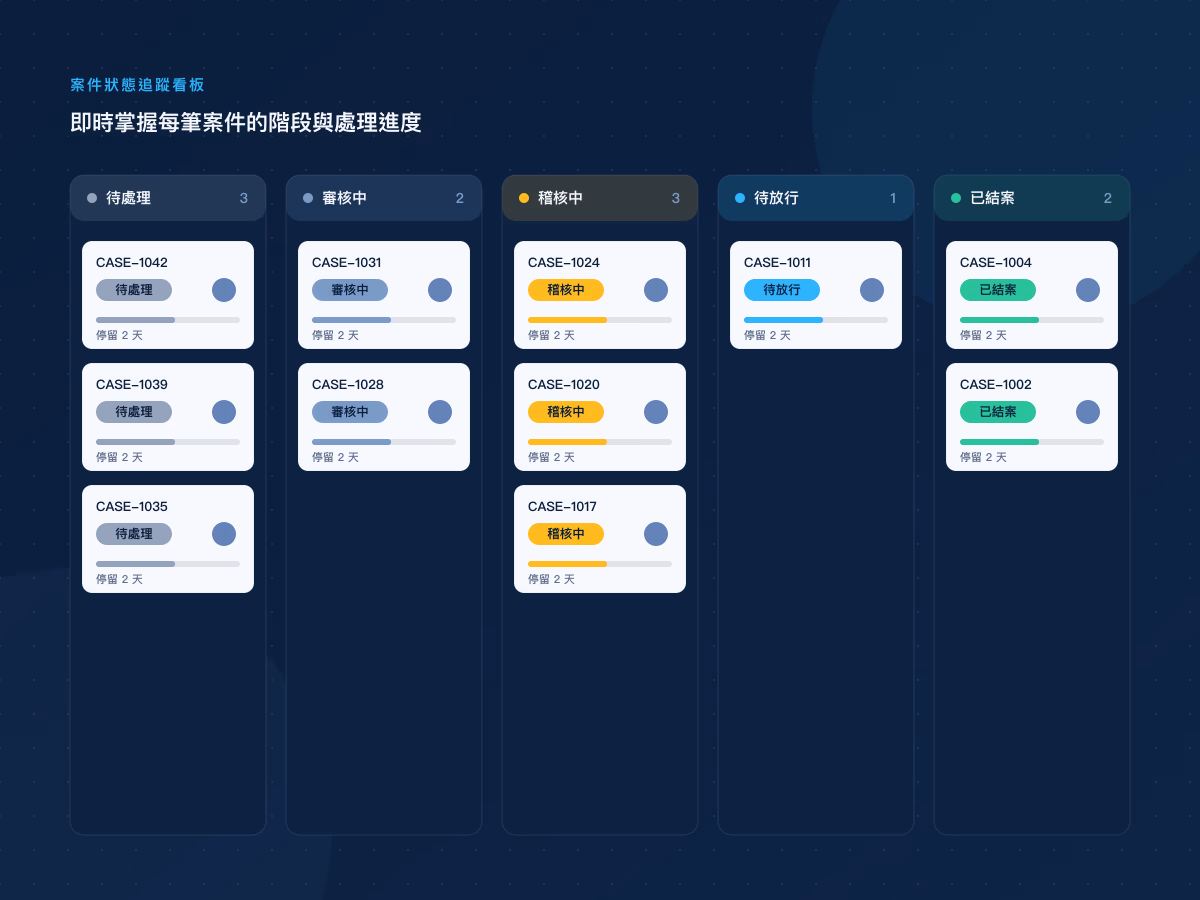Select the 審核中 column header
The width and height of the screenshot is (1200, 900).
click(384, 198)
